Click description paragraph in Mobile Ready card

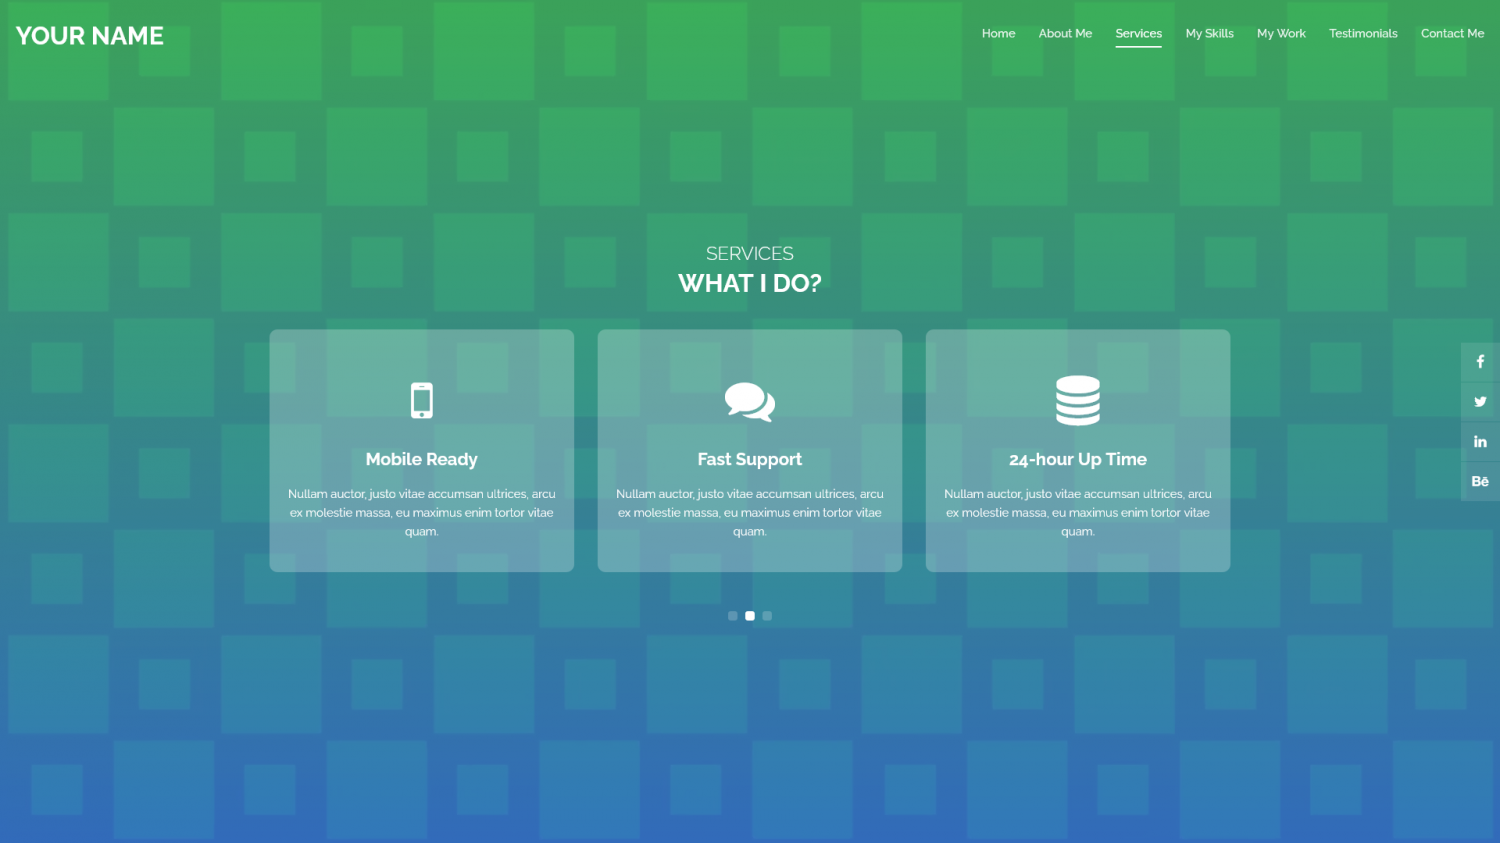(422, 513)
